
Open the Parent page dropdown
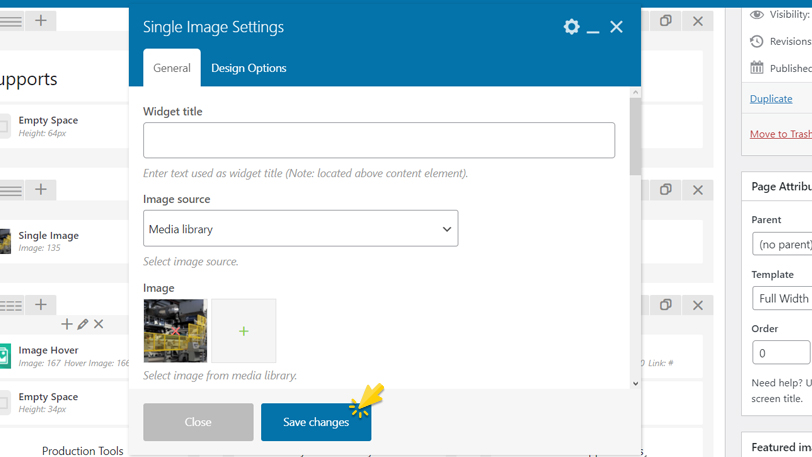[x=782, y=244]
